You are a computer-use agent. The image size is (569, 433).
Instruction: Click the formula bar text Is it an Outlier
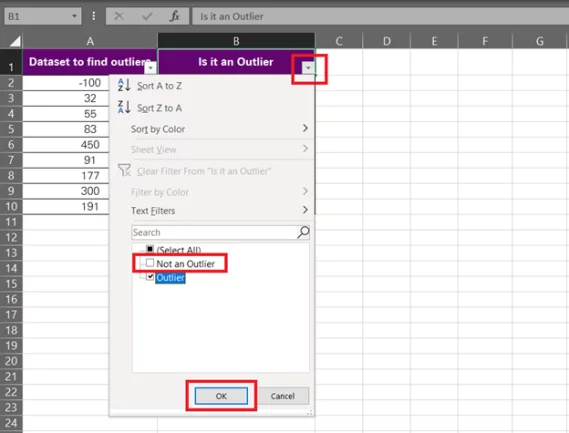232,16
